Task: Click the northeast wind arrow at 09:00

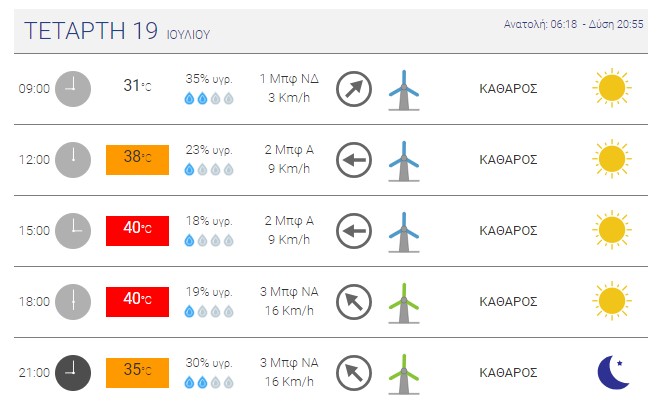Action: coord(354,89)
